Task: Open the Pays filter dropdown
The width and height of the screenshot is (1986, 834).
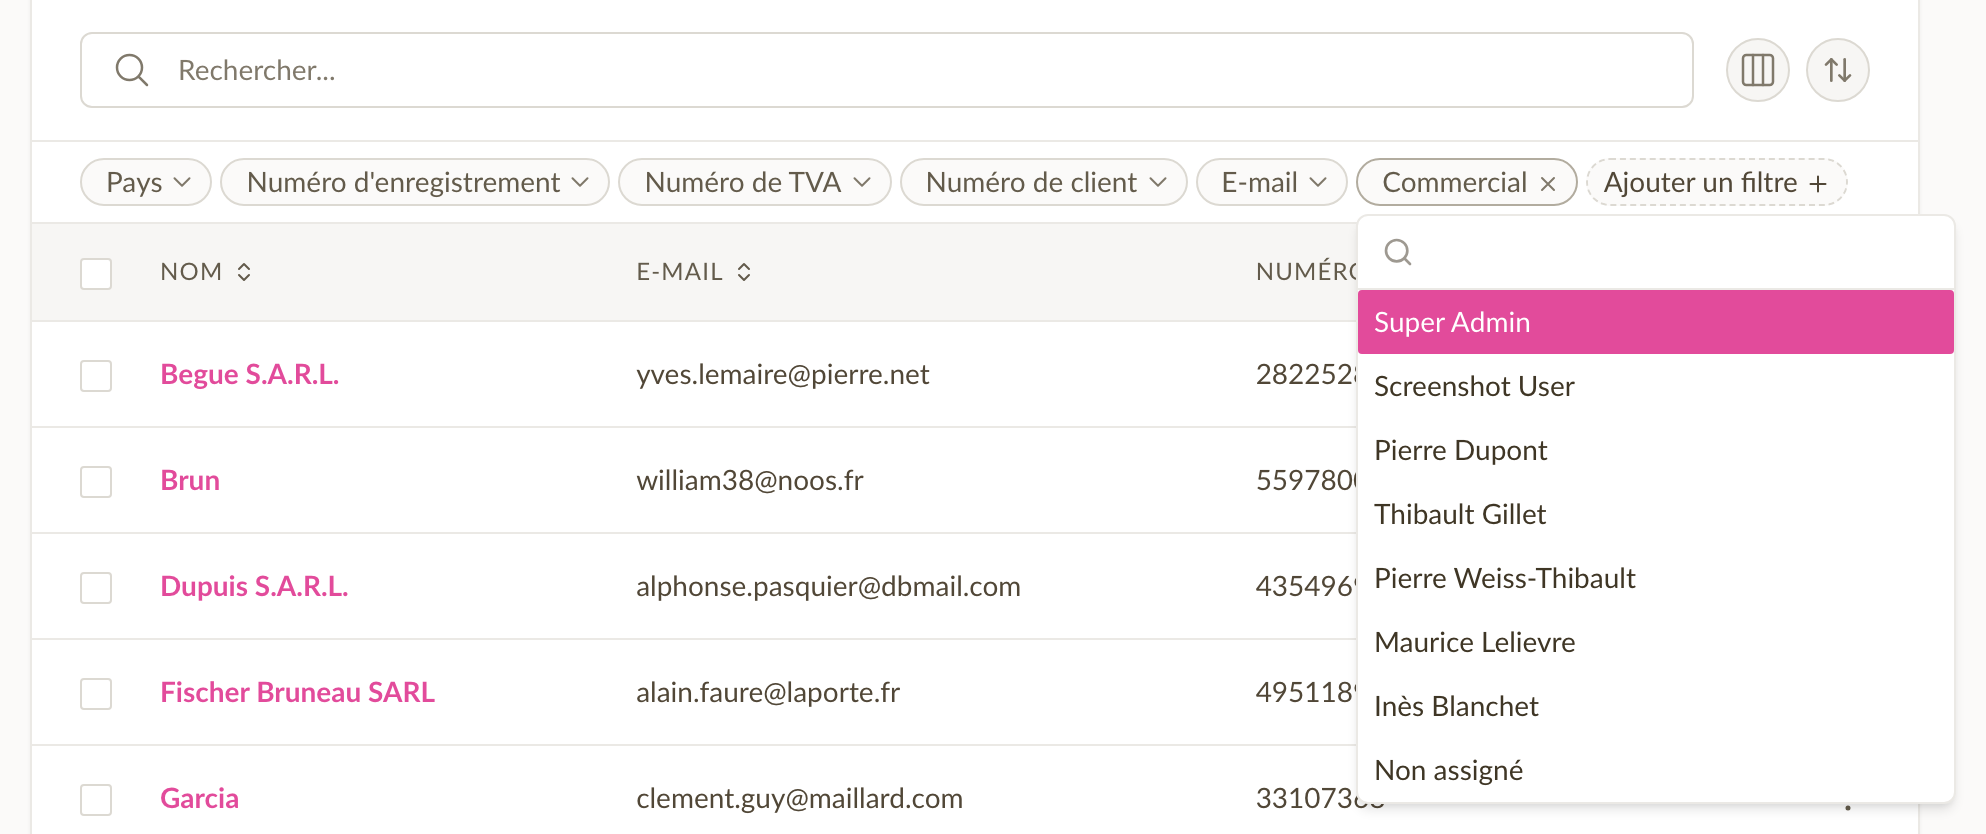Action: pos(146,182)
